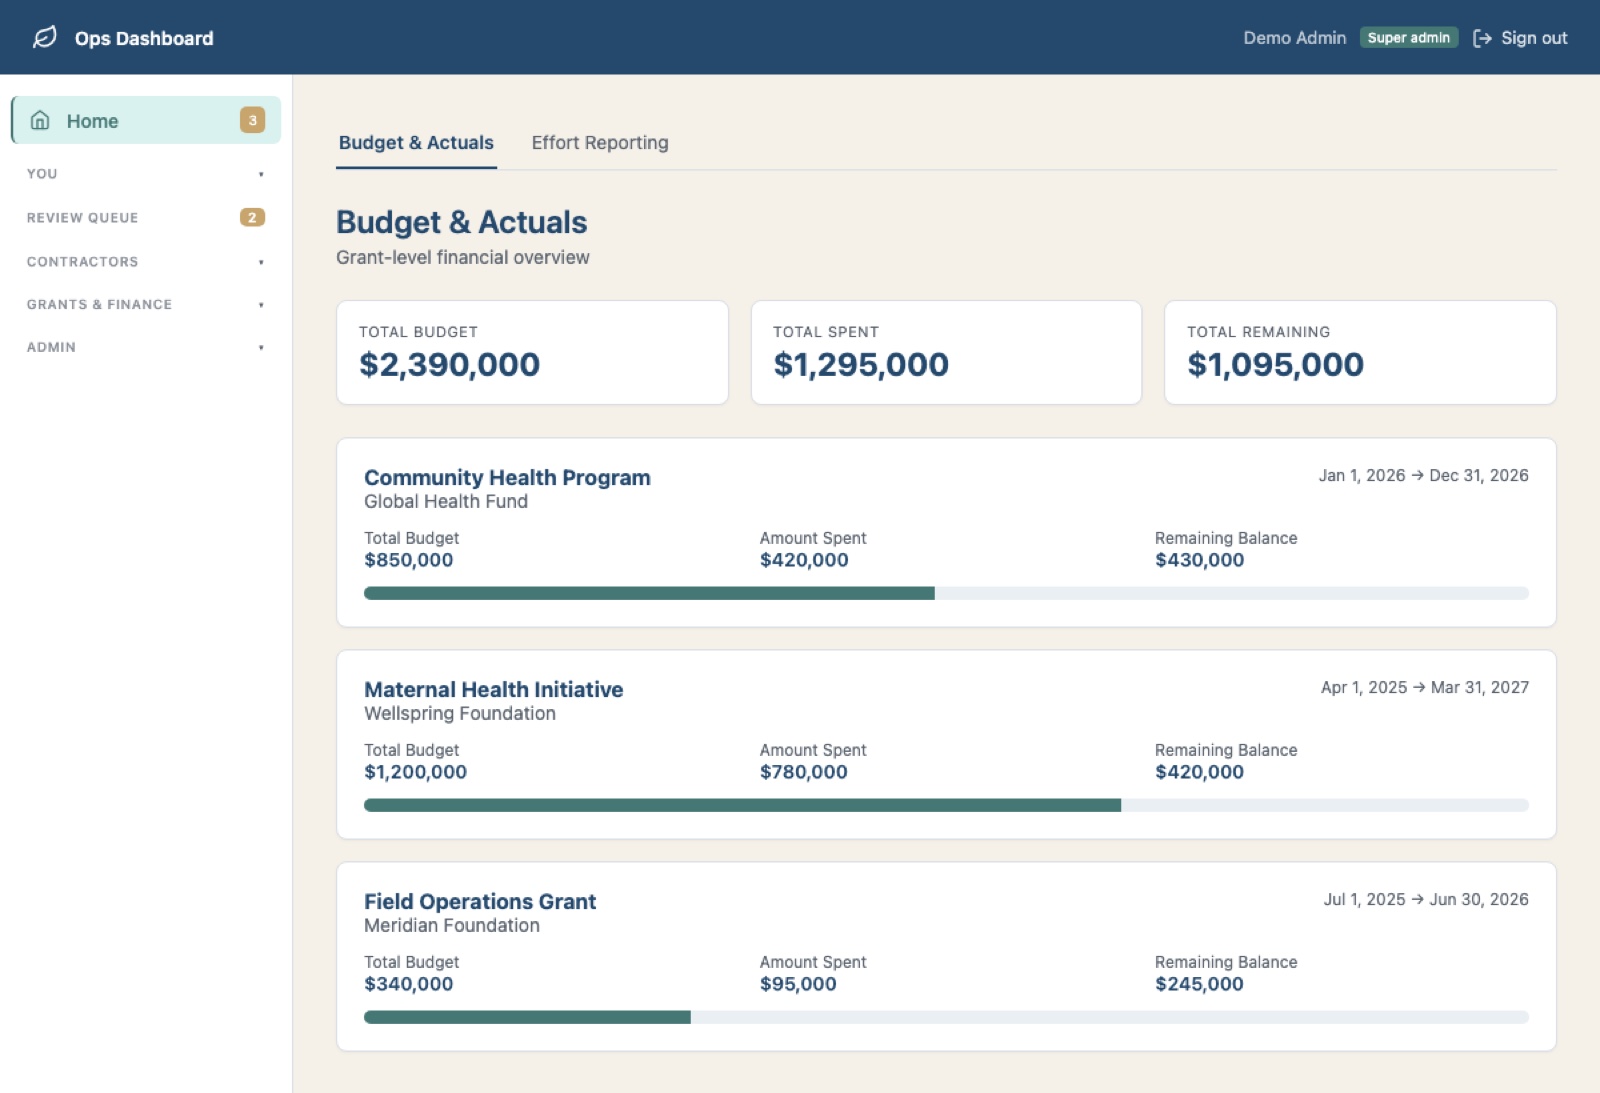Expand the YOU sidebar section

coord(146,174)
